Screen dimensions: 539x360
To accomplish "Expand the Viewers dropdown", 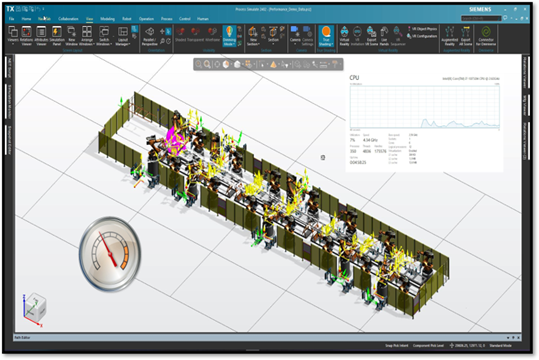I will 13,36.
